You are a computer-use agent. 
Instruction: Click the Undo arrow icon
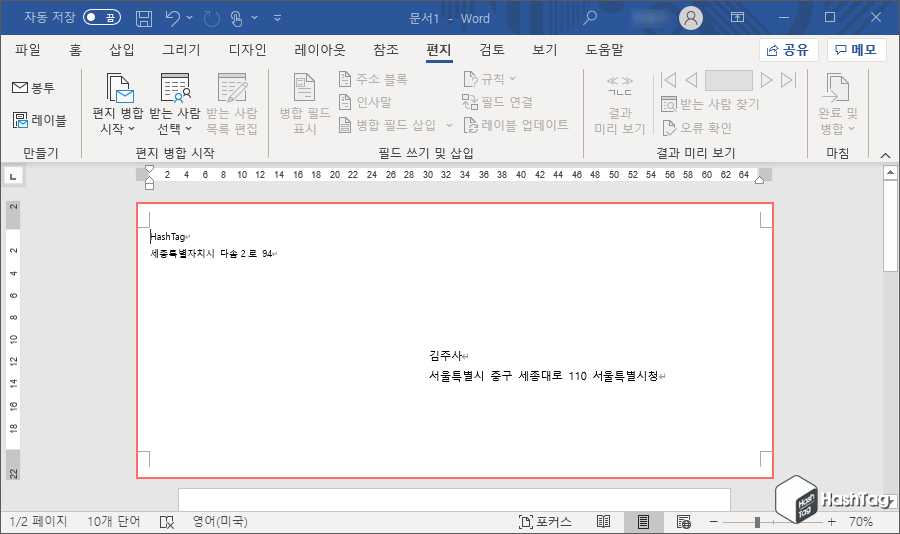(x=173, y=18)
